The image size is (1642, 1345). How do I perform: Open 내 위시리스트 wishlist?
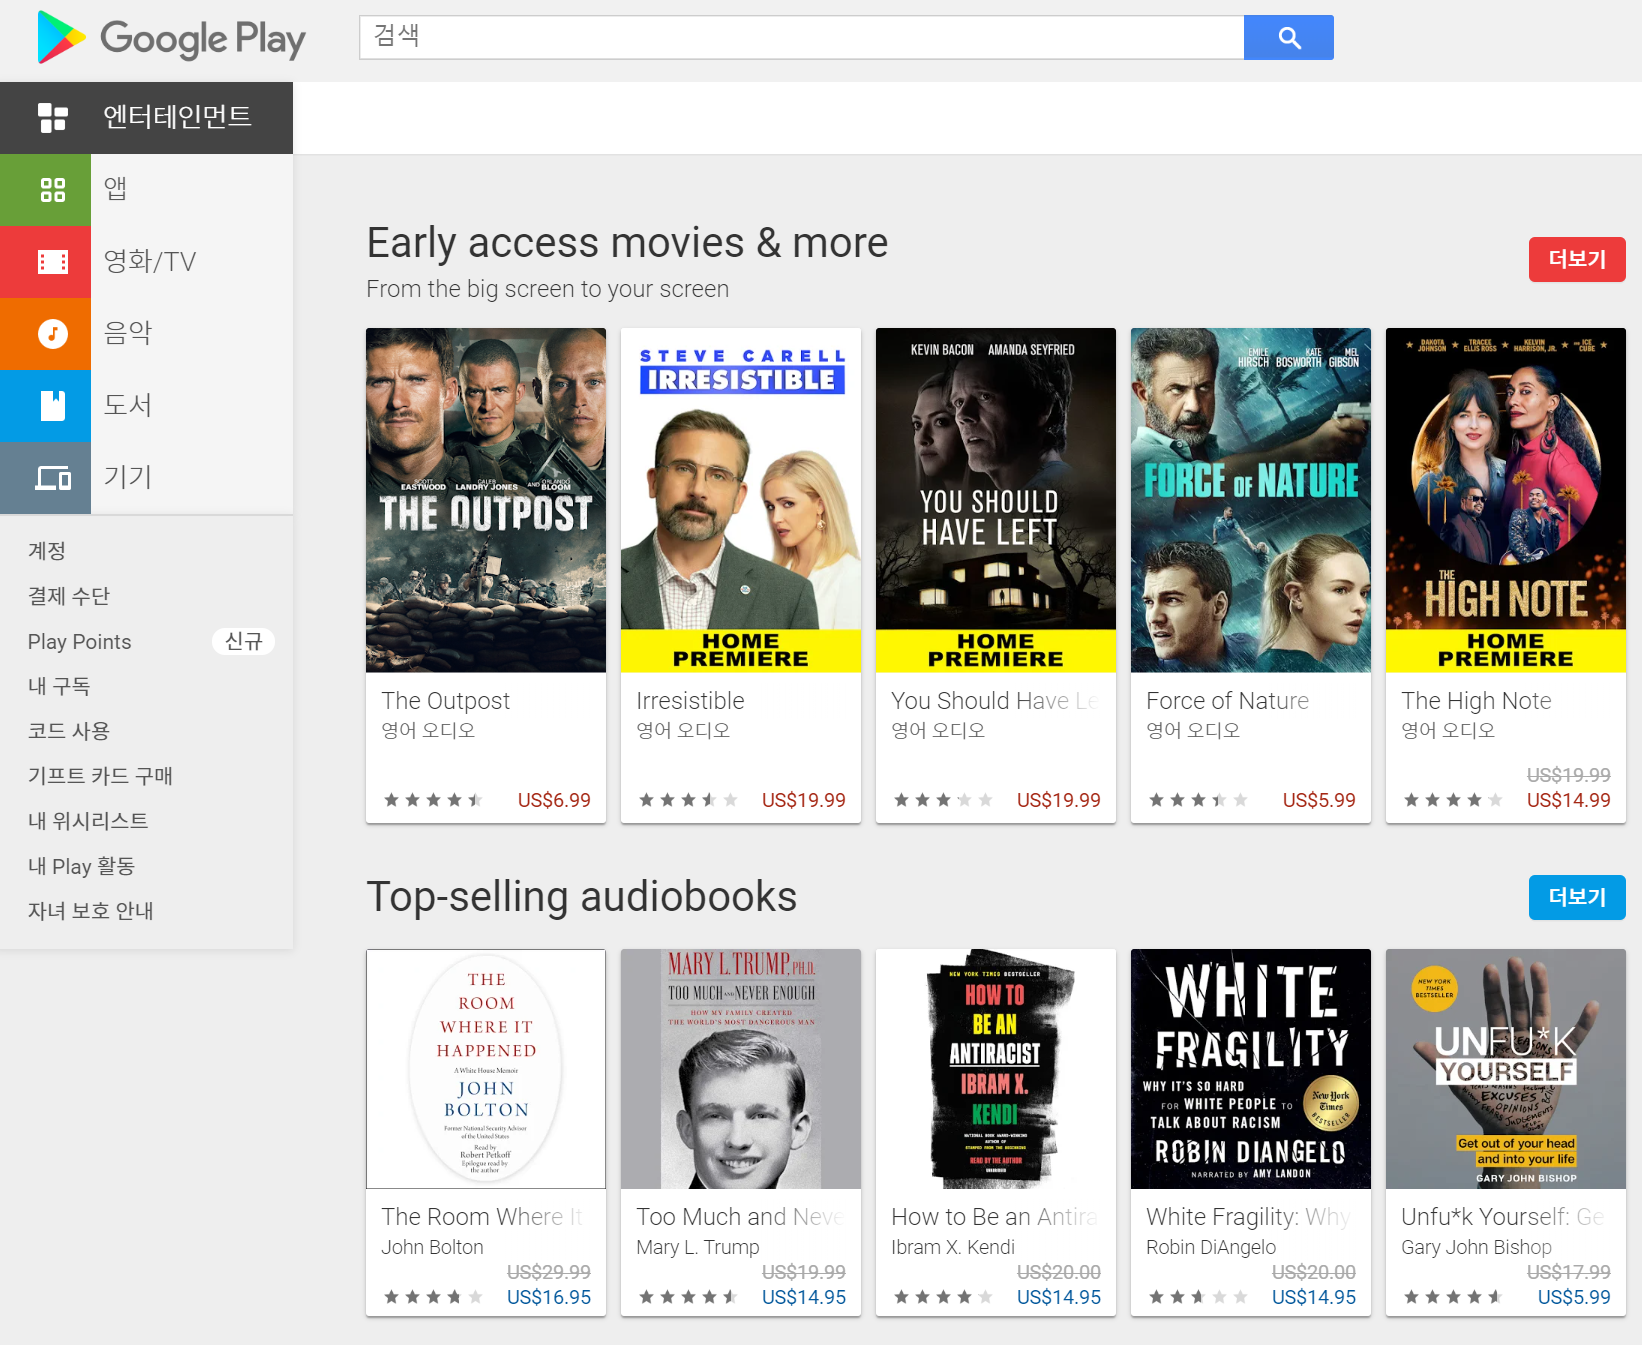coord(88,821)
